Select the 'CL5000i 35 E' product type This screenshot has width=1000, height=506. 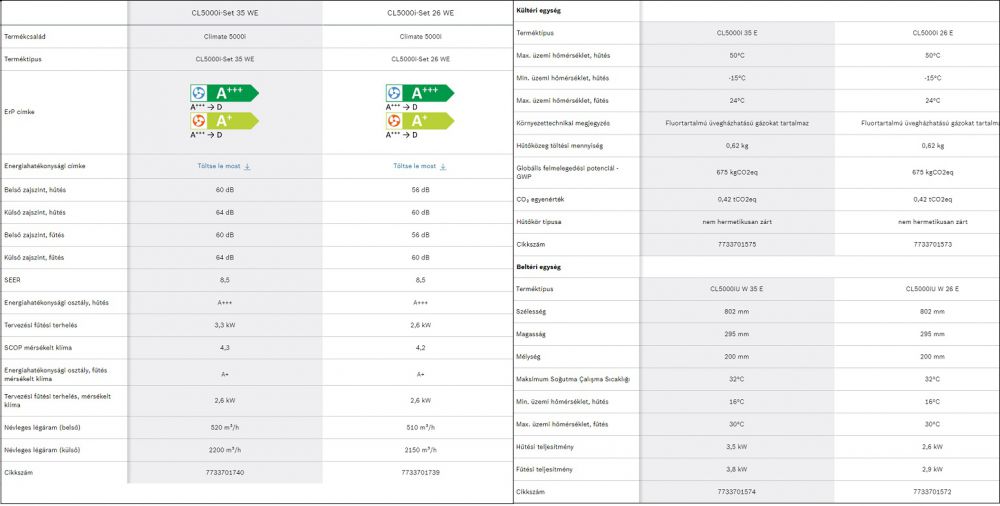click(x=737, y=33)
